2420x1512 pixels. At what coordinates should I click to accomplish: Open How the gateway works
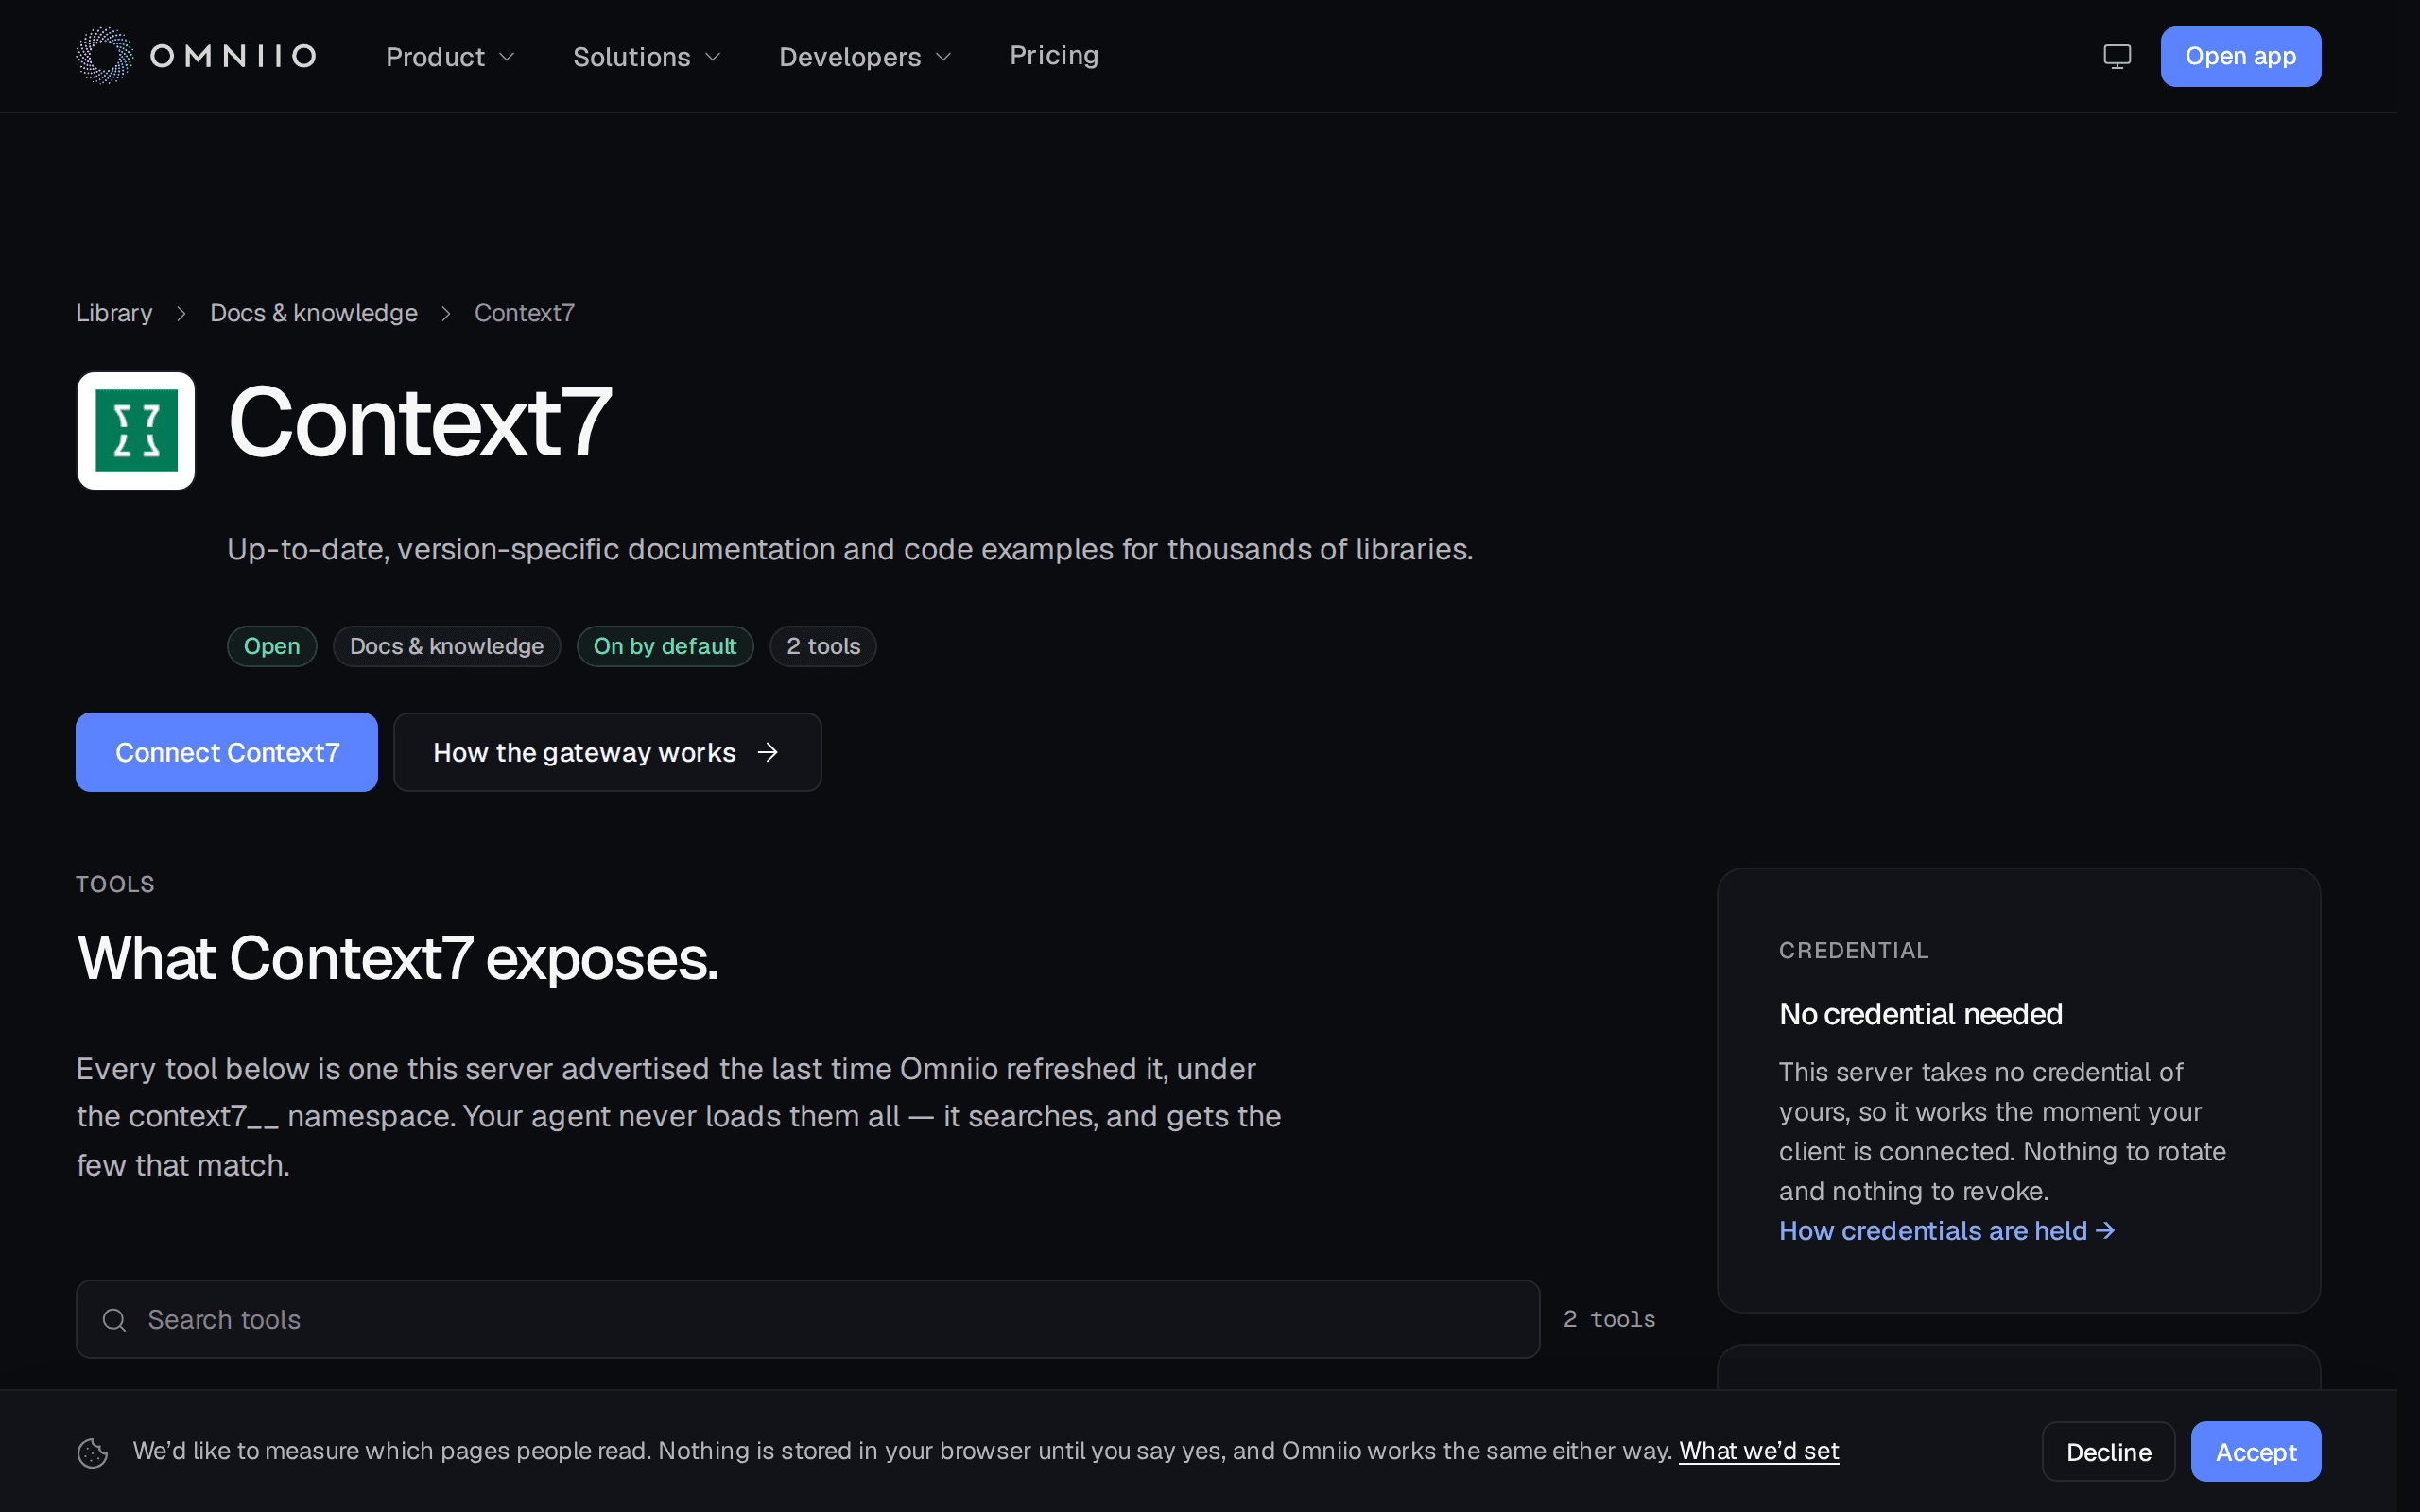[607, 752]
